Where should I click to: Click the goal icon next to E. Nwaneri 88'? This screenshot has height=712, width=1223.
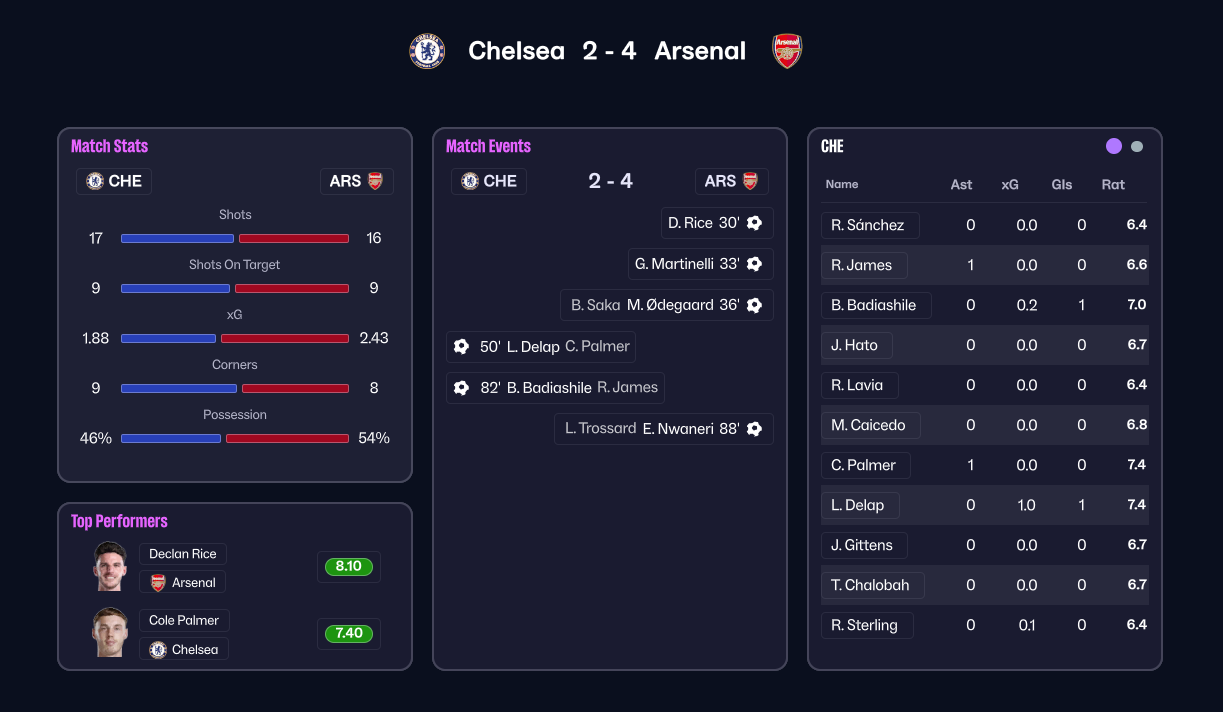755,429
